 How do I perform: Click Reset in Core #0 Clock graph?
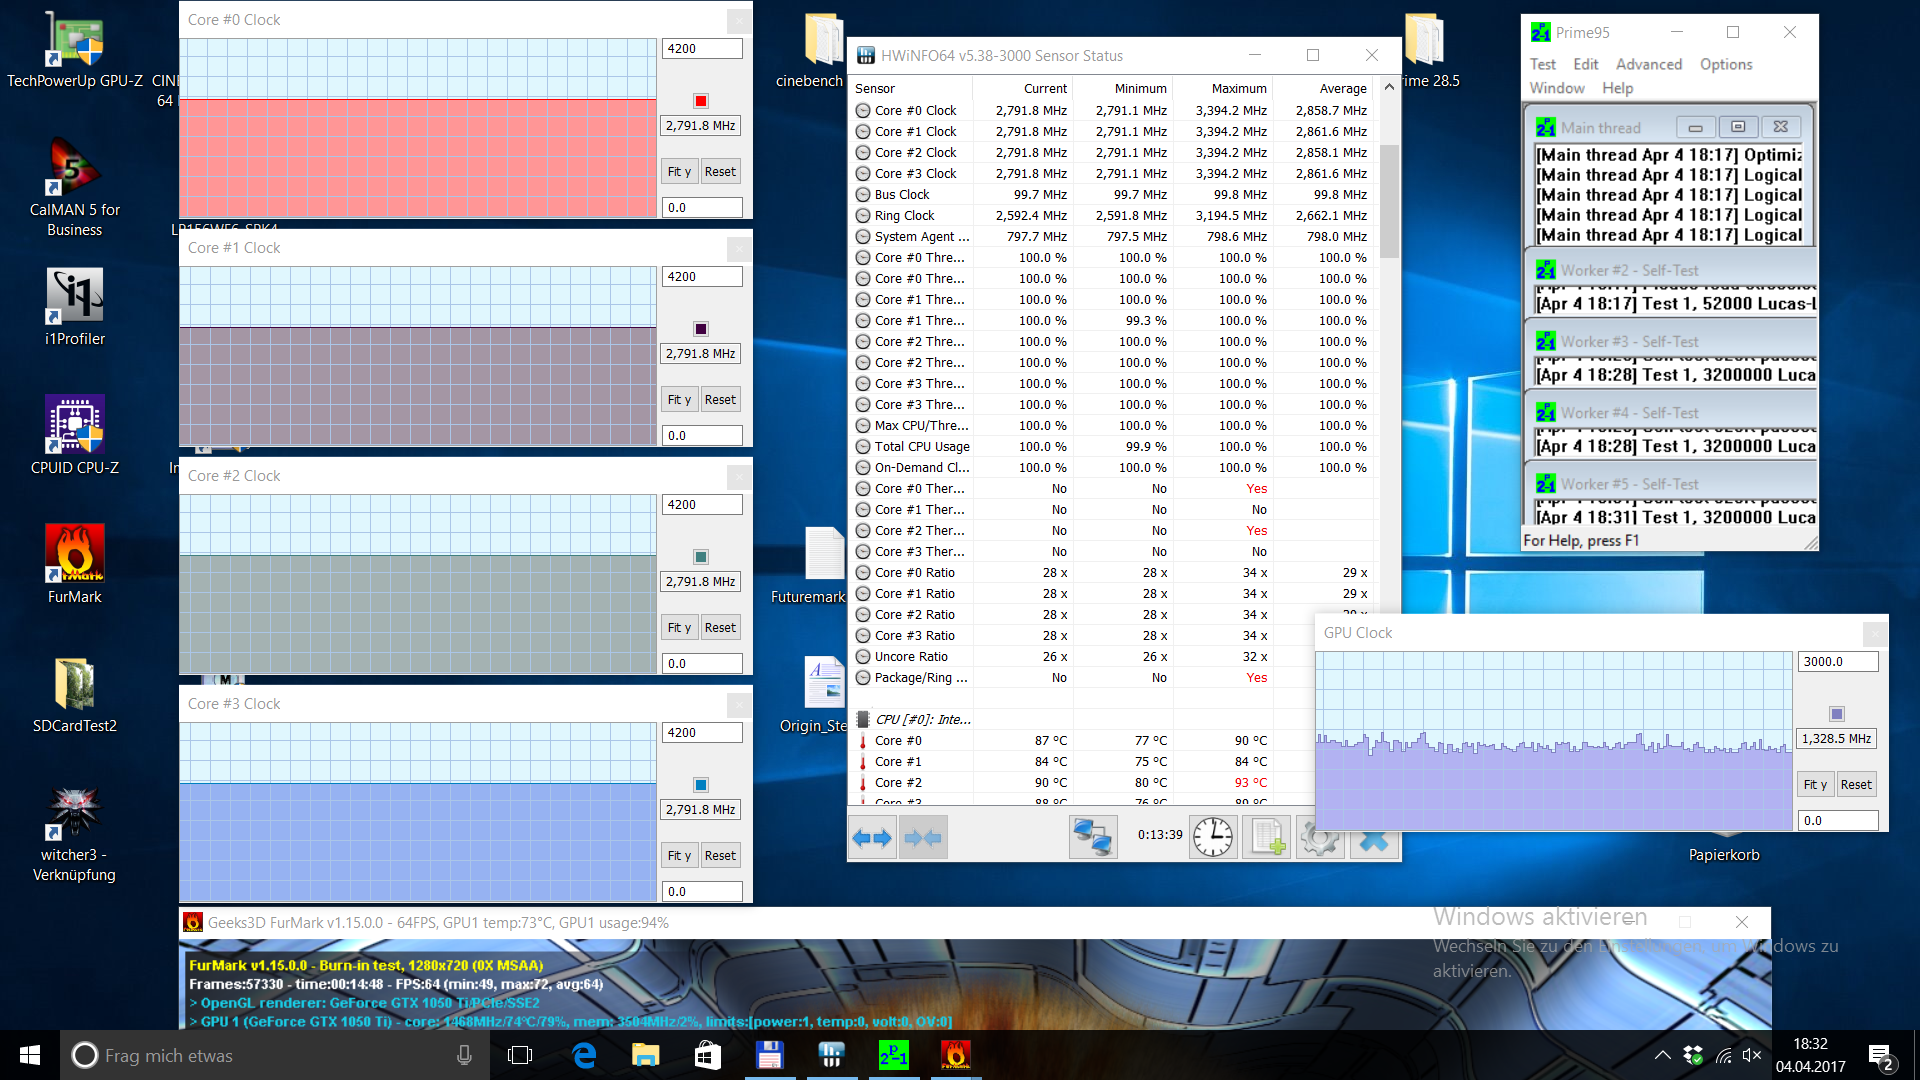pyautogui.click(x=720, y=172)
